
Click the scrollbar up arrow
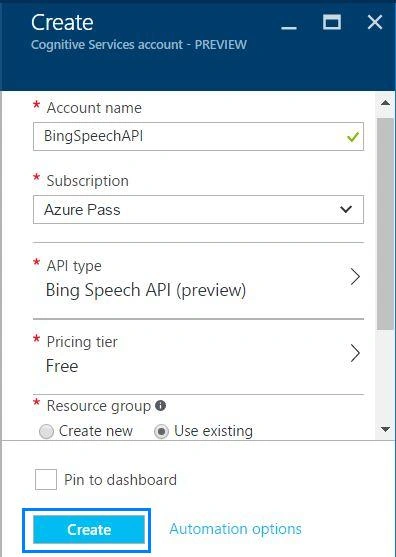click(x=385, y=103)
